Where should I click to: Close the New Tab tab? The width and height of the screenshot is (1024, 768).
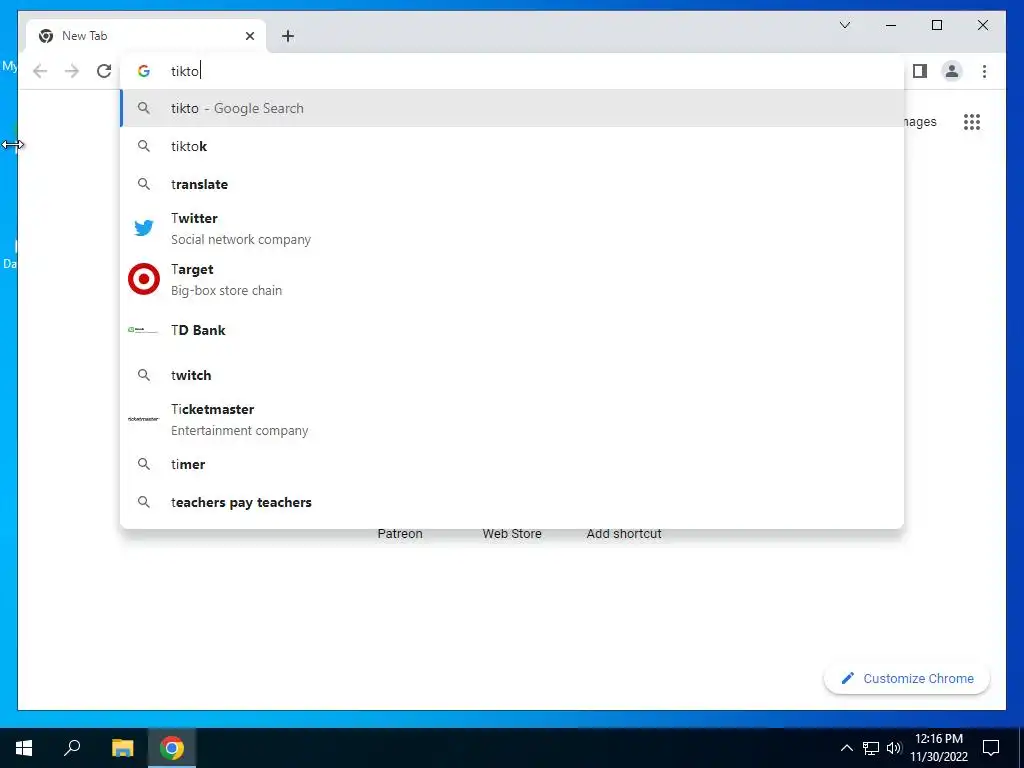(249, 36)
